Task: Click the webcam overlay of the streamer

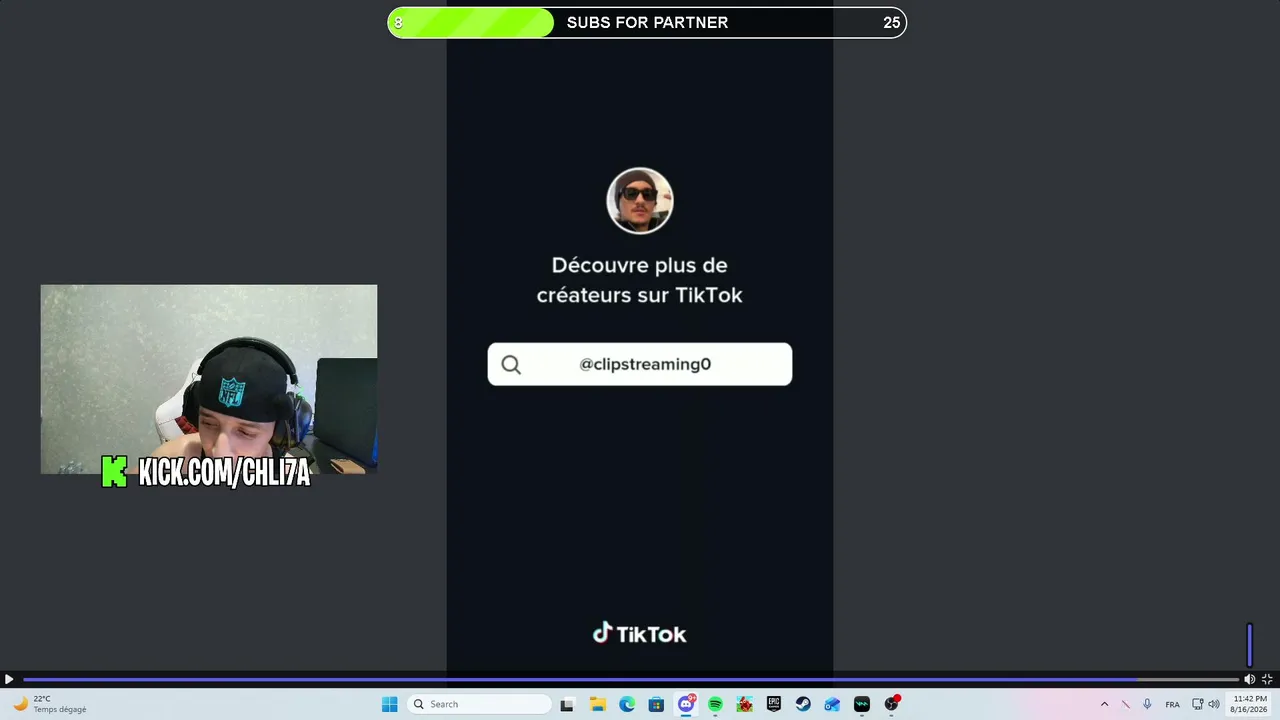Action: [x=209, y=379]
